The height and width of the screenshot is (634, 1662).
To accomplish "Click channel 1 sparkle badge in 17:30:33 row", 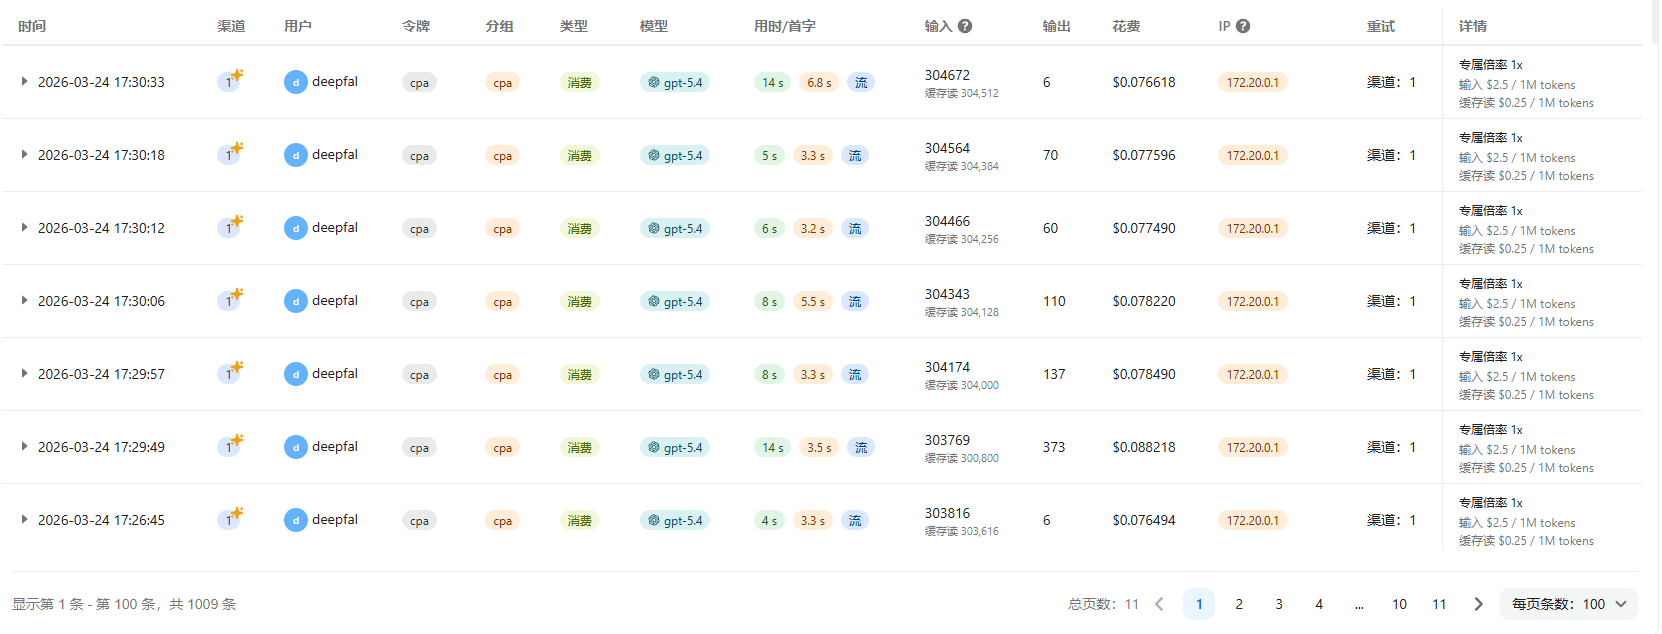I will pyautogui.click(x=230, y=81).
